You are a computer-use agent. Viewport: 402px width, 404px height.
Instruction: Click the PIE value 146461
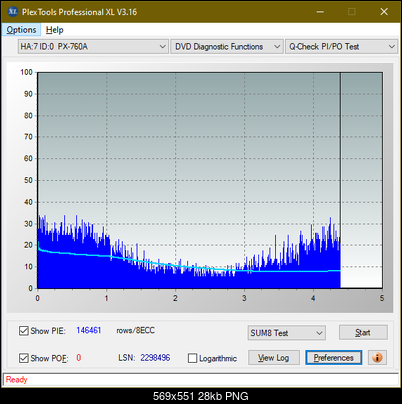tap(89, 330)
